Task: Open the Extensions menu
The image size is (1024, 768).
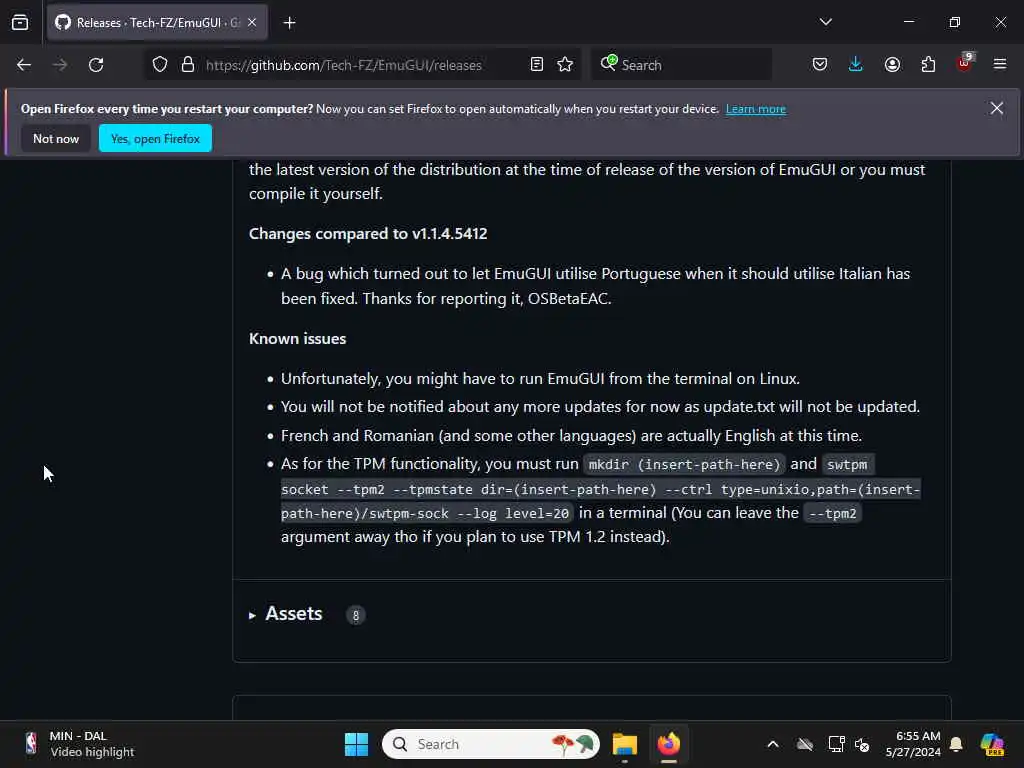Action: [928, 65]
